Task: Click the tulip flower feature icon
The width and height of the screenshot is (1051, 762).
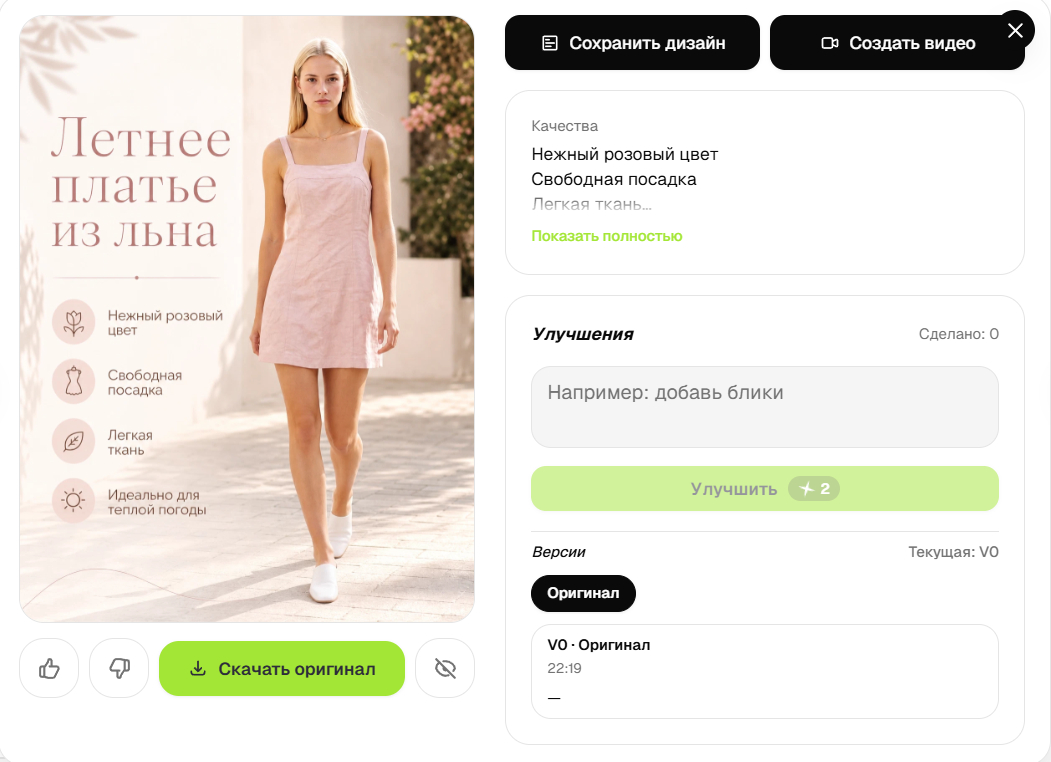Action: click(74, 322)
